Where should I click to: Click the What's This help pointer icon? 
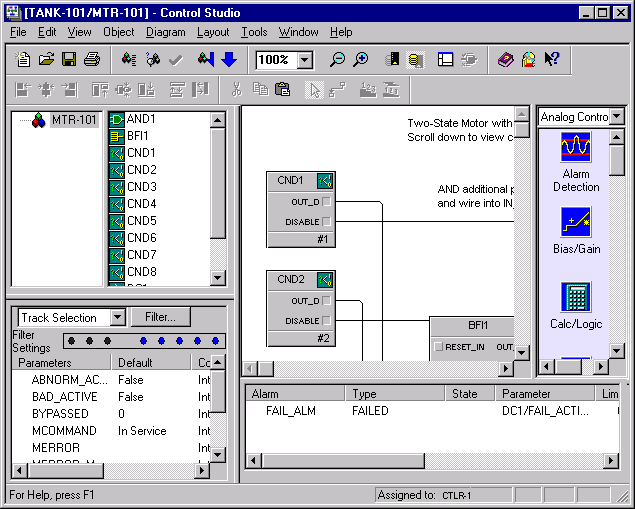coord(552,60)
